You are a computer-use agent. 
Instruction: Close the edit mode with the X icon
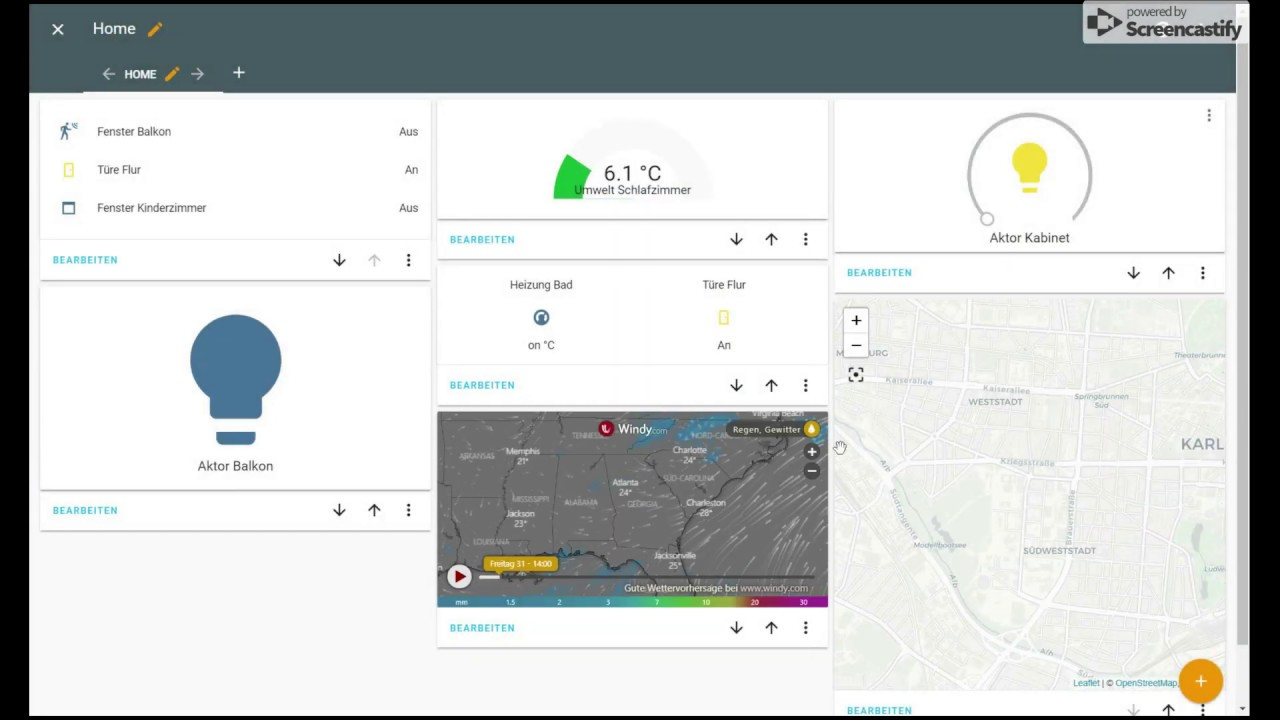(x=58, y=29)
